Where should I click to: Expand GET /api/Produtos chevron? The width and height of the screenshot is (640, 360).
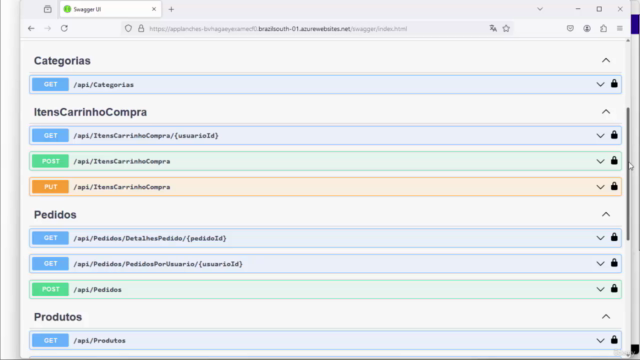[x=600, y=340]
